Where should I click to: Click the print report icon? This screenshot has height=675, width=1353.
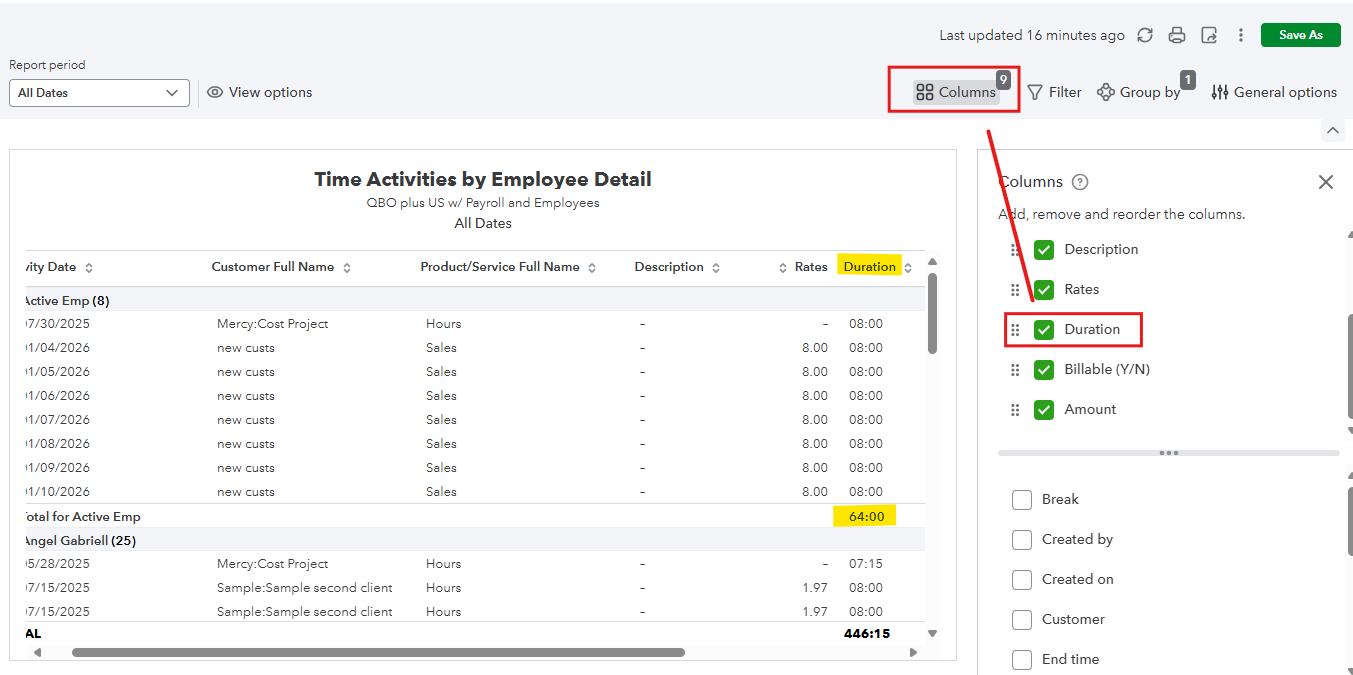pos(1177,35)
